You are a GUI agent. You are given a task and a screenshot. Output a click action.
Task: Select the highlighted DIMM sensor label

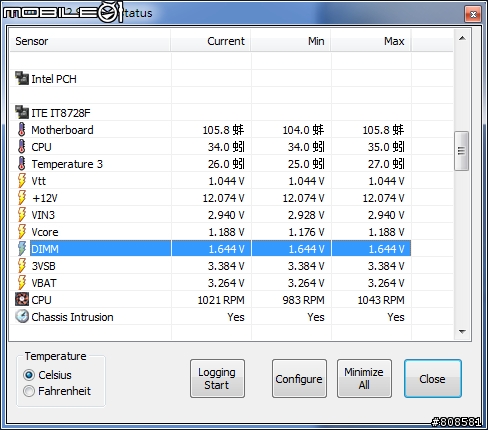click(x=45, y=249)
